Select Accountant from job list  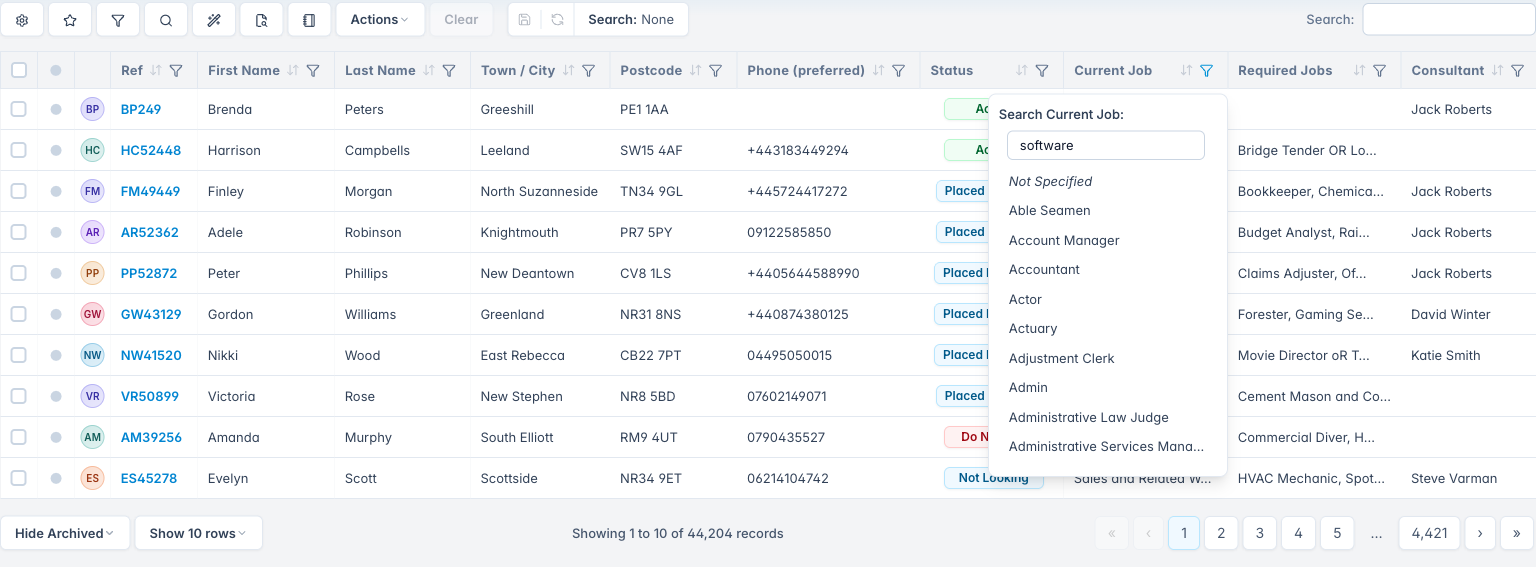(1044, 270)
